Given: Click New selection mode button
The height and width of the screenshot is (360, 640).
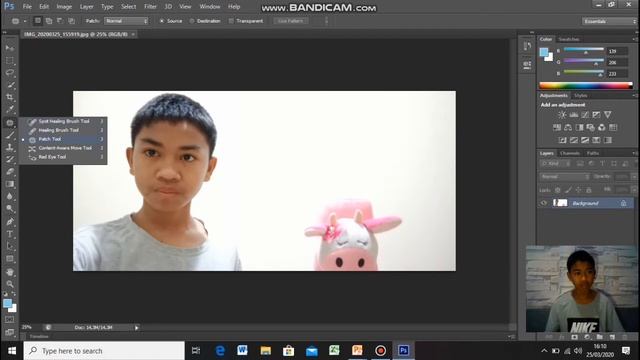Looking at the screenshot, I should pyautogui.click(x=38, y=21).
